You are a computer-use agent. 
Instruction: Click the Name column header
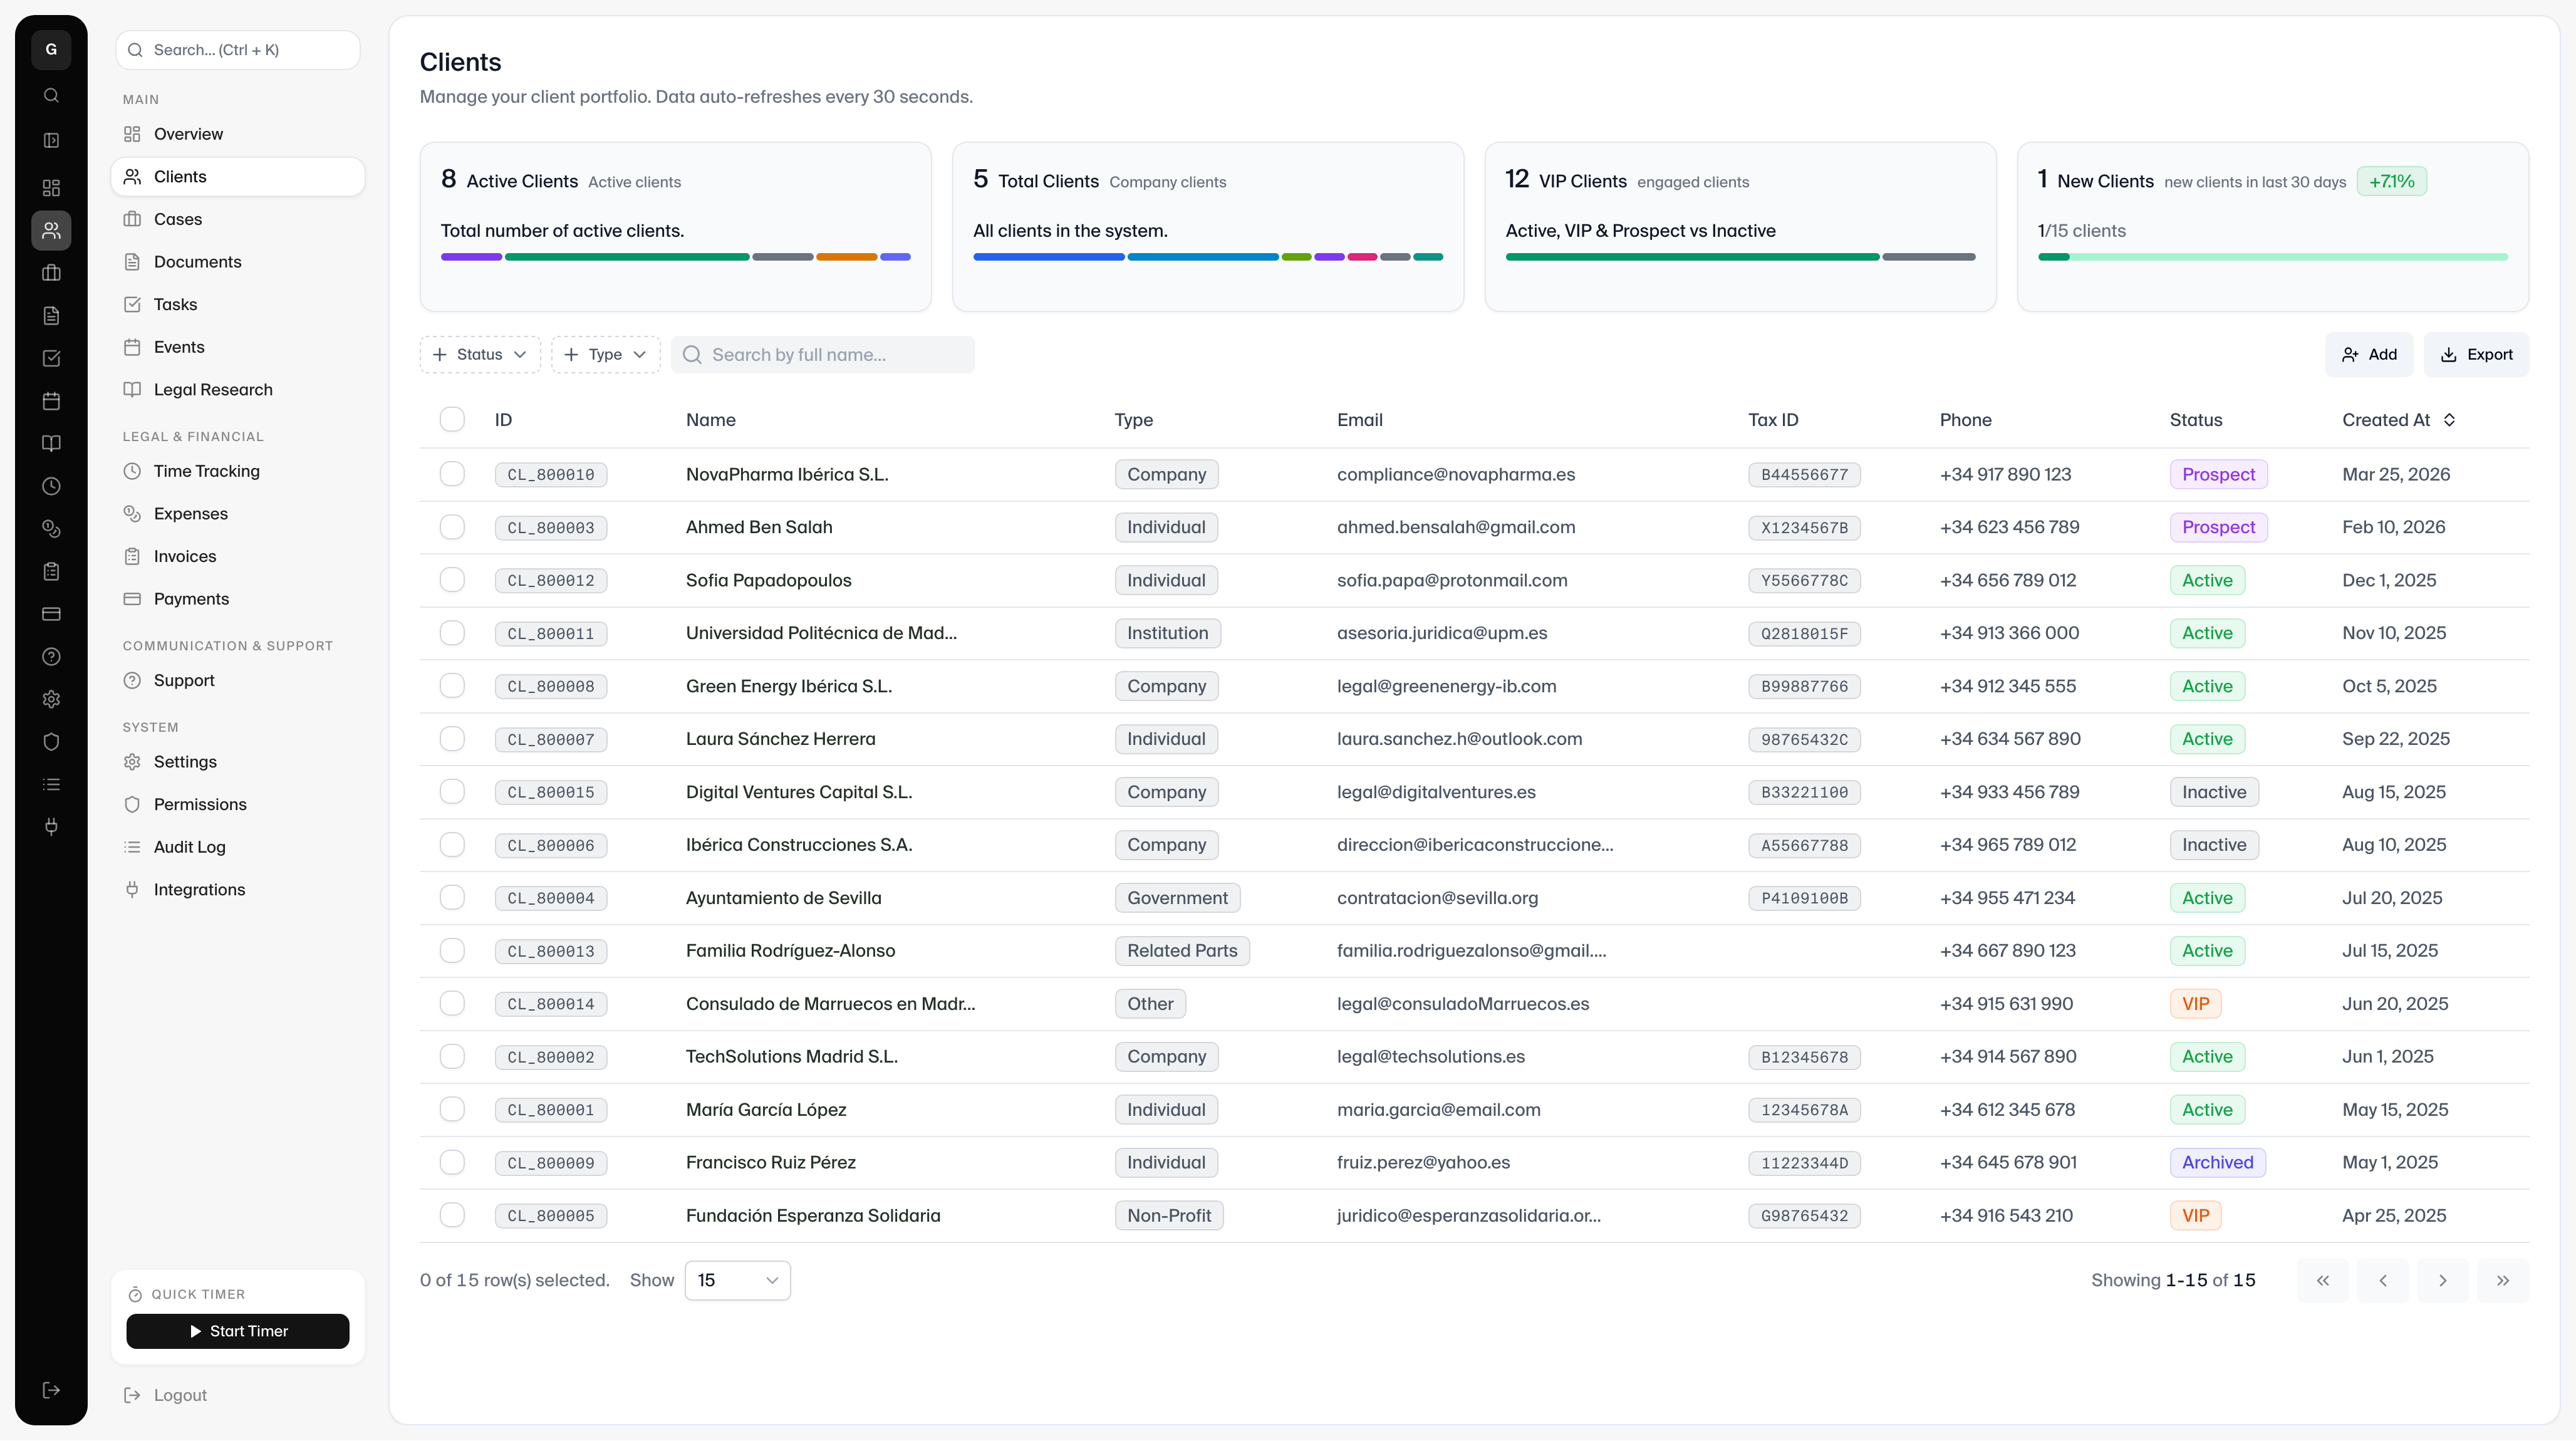710,420
